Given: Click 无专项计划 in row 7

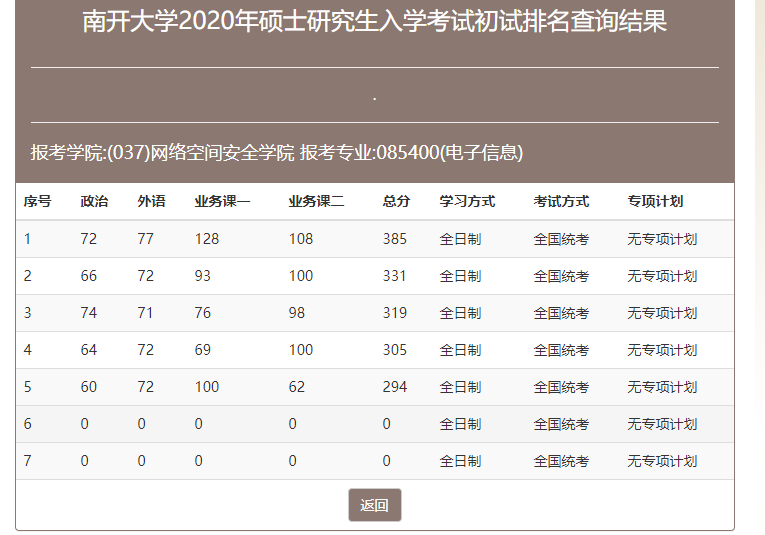Looking at the screenshot, I should pos(662,461).
